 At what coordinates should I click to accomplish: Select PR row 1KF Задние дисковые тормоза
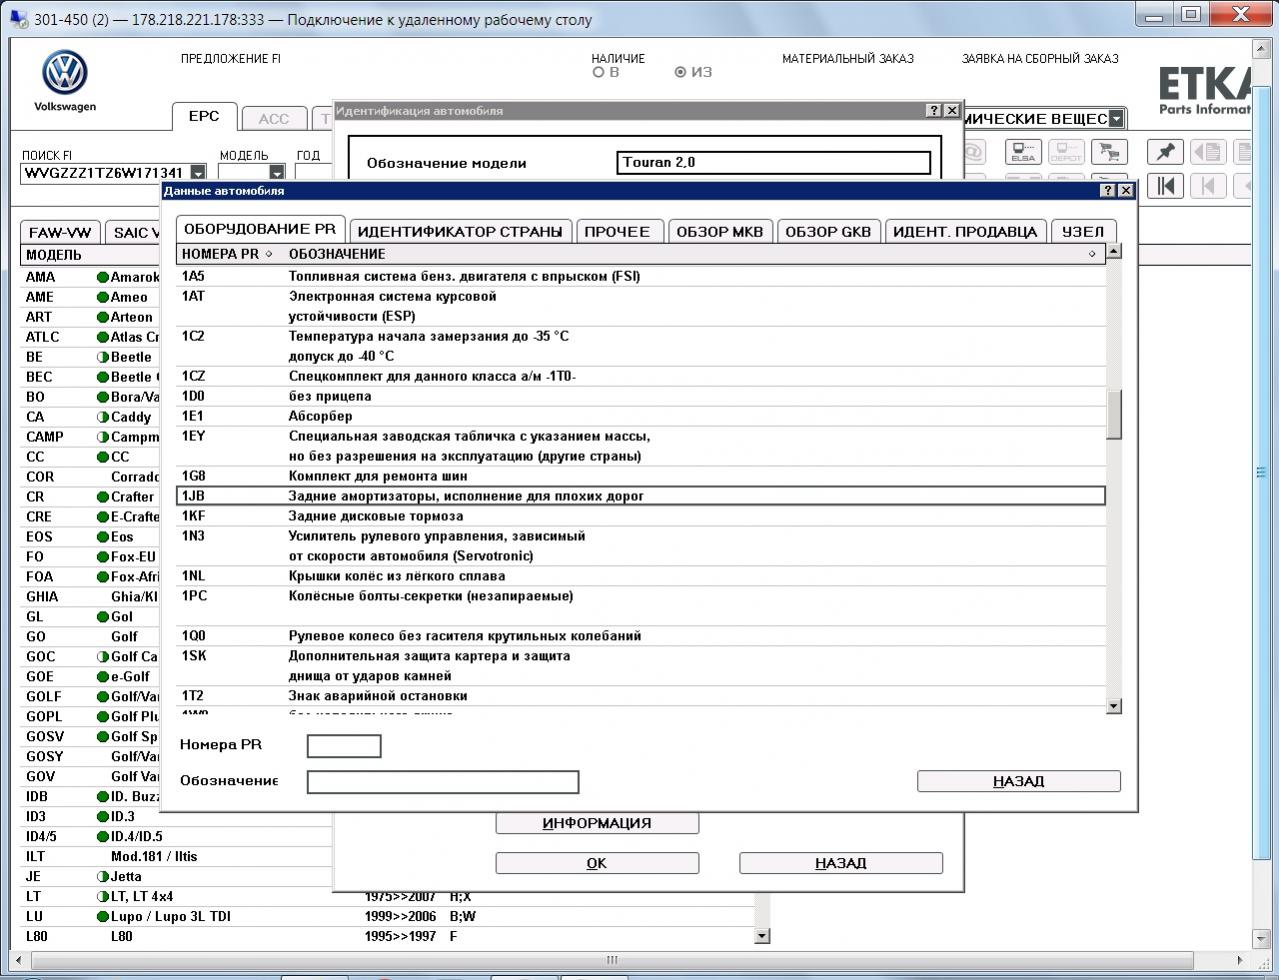[640, 516]
